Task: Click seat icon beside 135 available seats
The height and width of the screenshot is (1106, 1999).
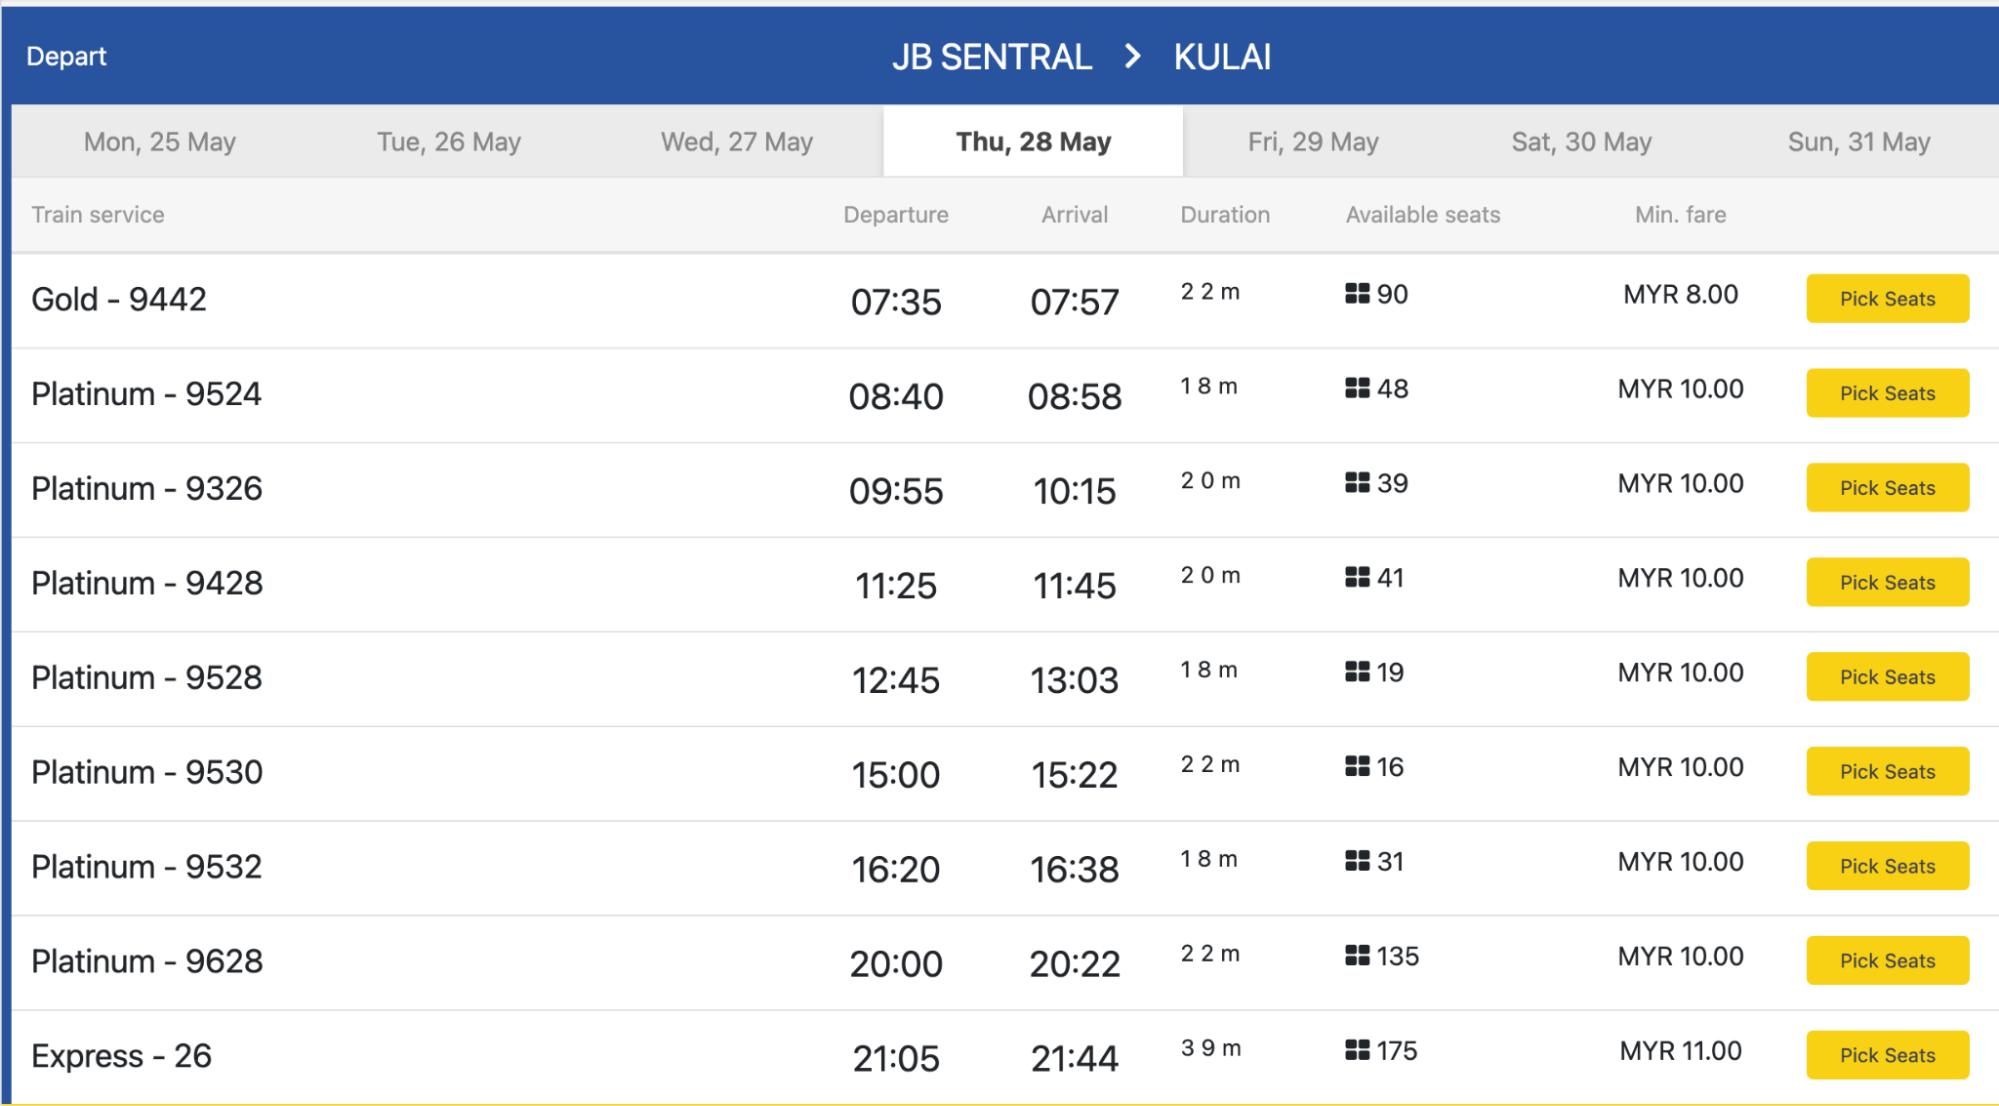Action: coord(1357,956)
